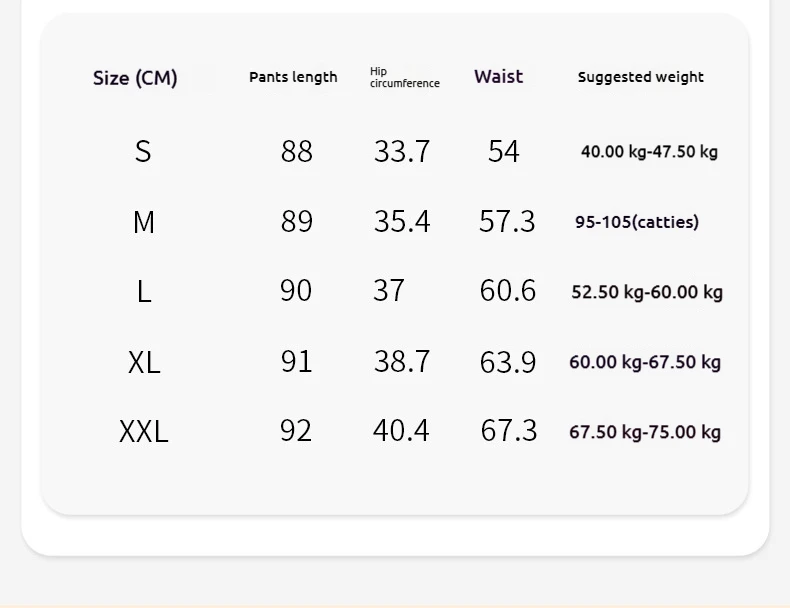This screenshot has width=790, height=608.
Task: Click the 67.50 kg-75.00 kg weight cell
Action: coord(645,432)
